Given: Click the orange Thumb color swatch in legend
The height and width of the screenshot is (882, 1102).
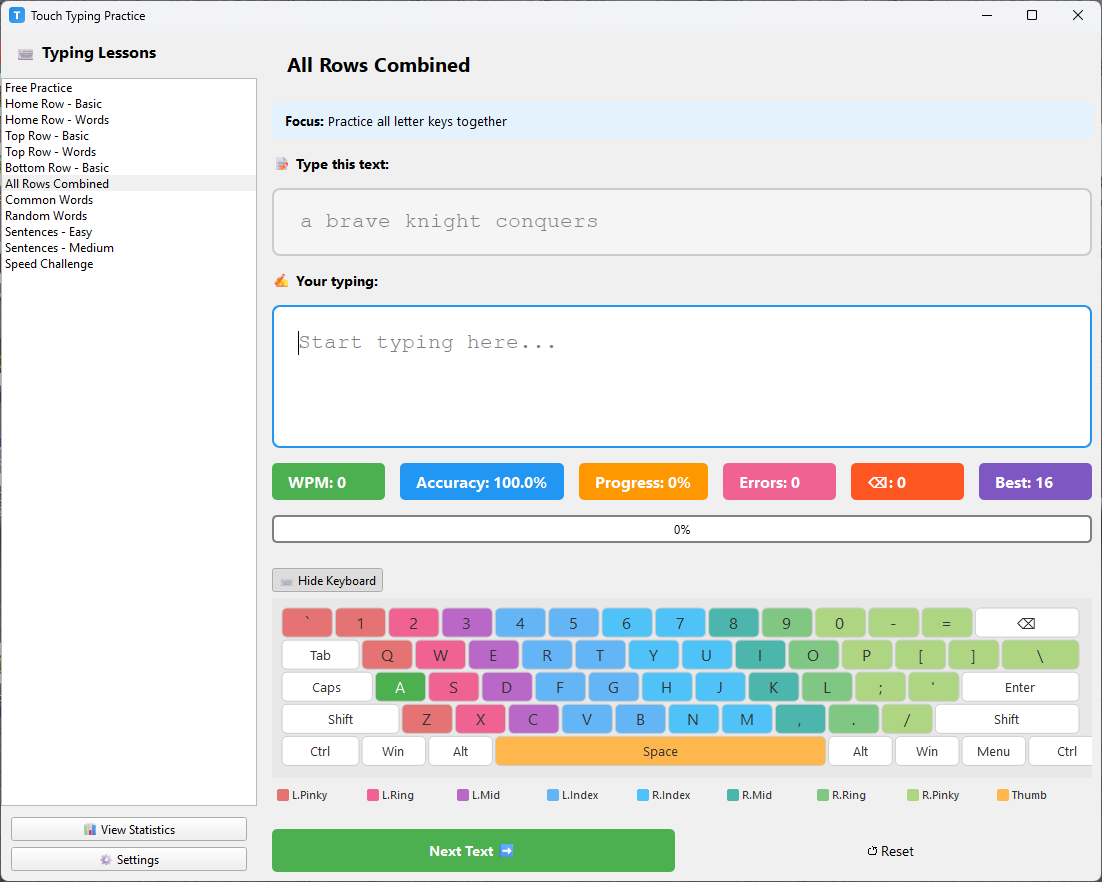Looking at the screenshot, I should coord(1003,794).
